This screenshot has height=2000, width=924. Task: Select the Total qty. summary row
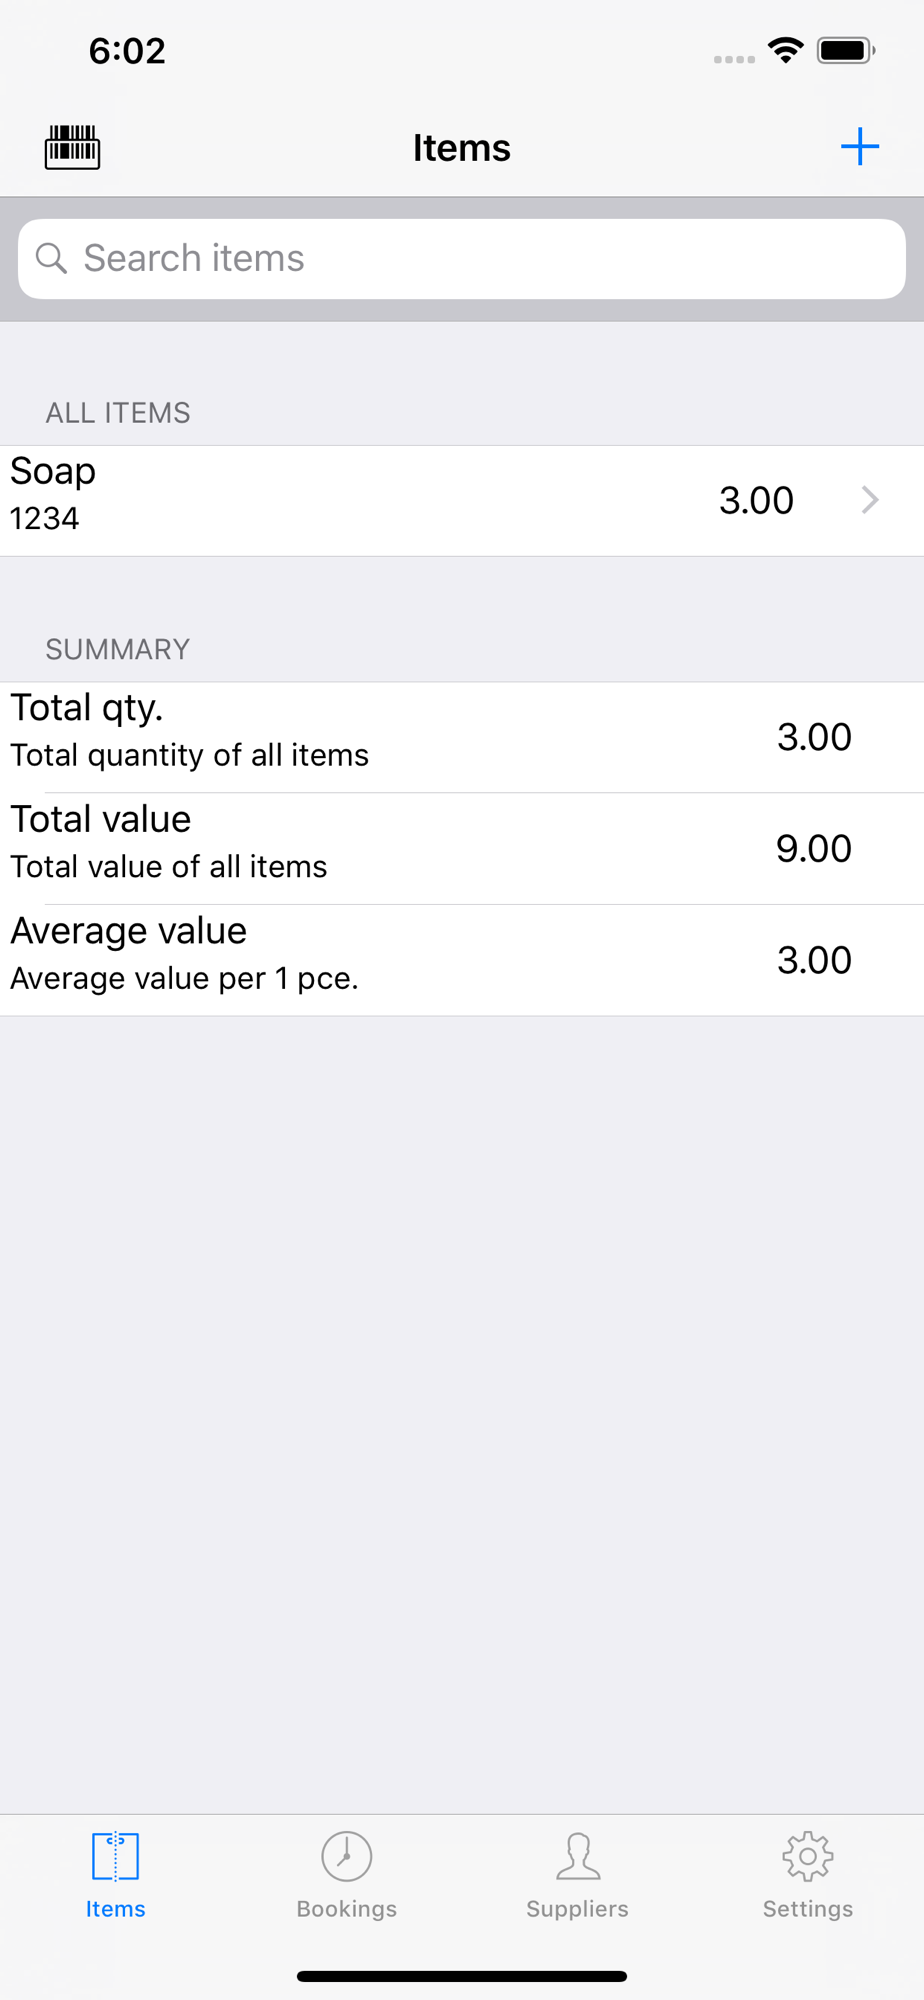click(x=462, y=738)
